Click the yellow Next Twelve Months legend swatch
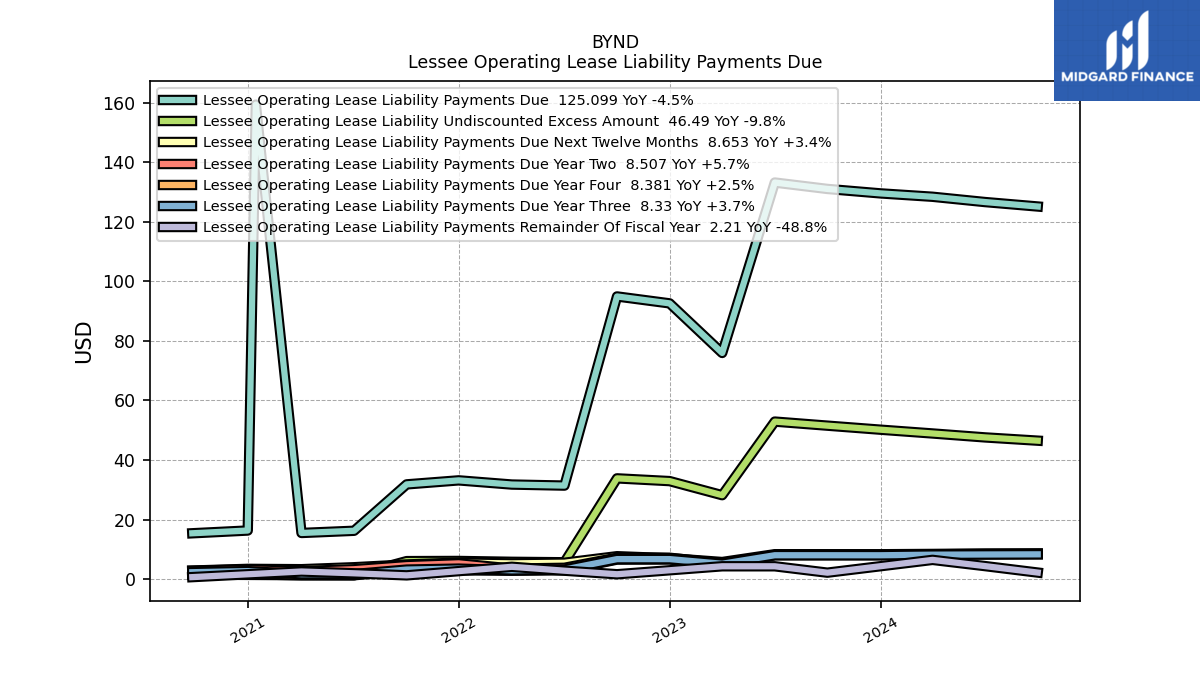 click(x=177, y=143)
